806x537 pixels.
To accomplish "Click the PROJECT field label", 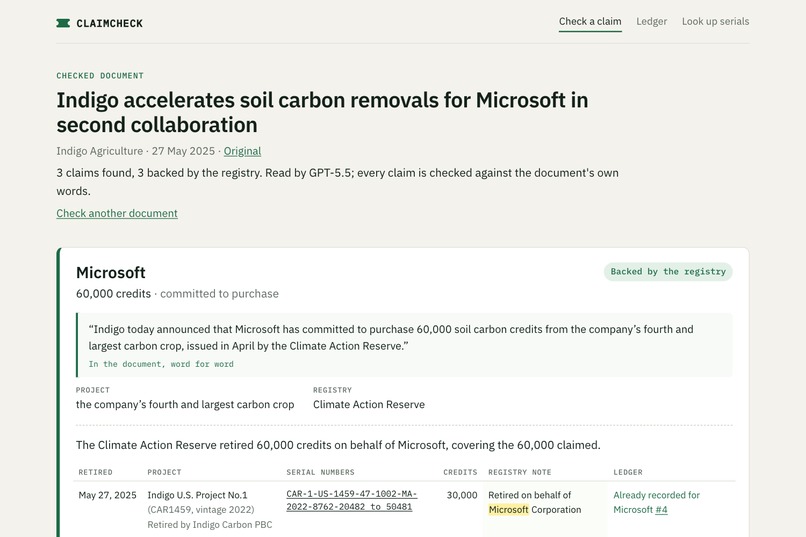I will [x=93, y=390].
